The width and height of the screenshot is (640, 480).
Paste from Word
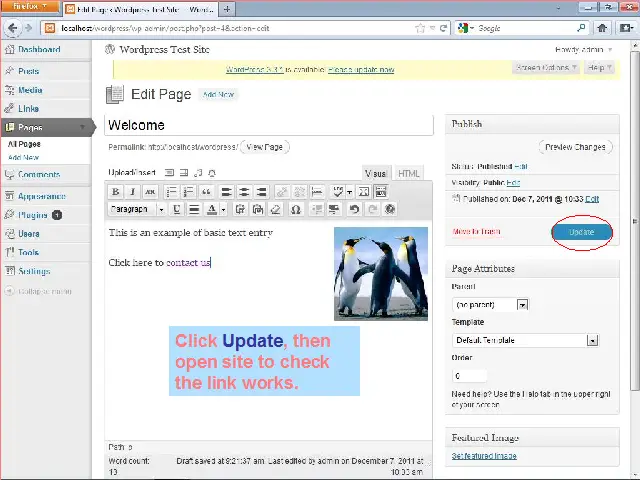pos(258,209)
